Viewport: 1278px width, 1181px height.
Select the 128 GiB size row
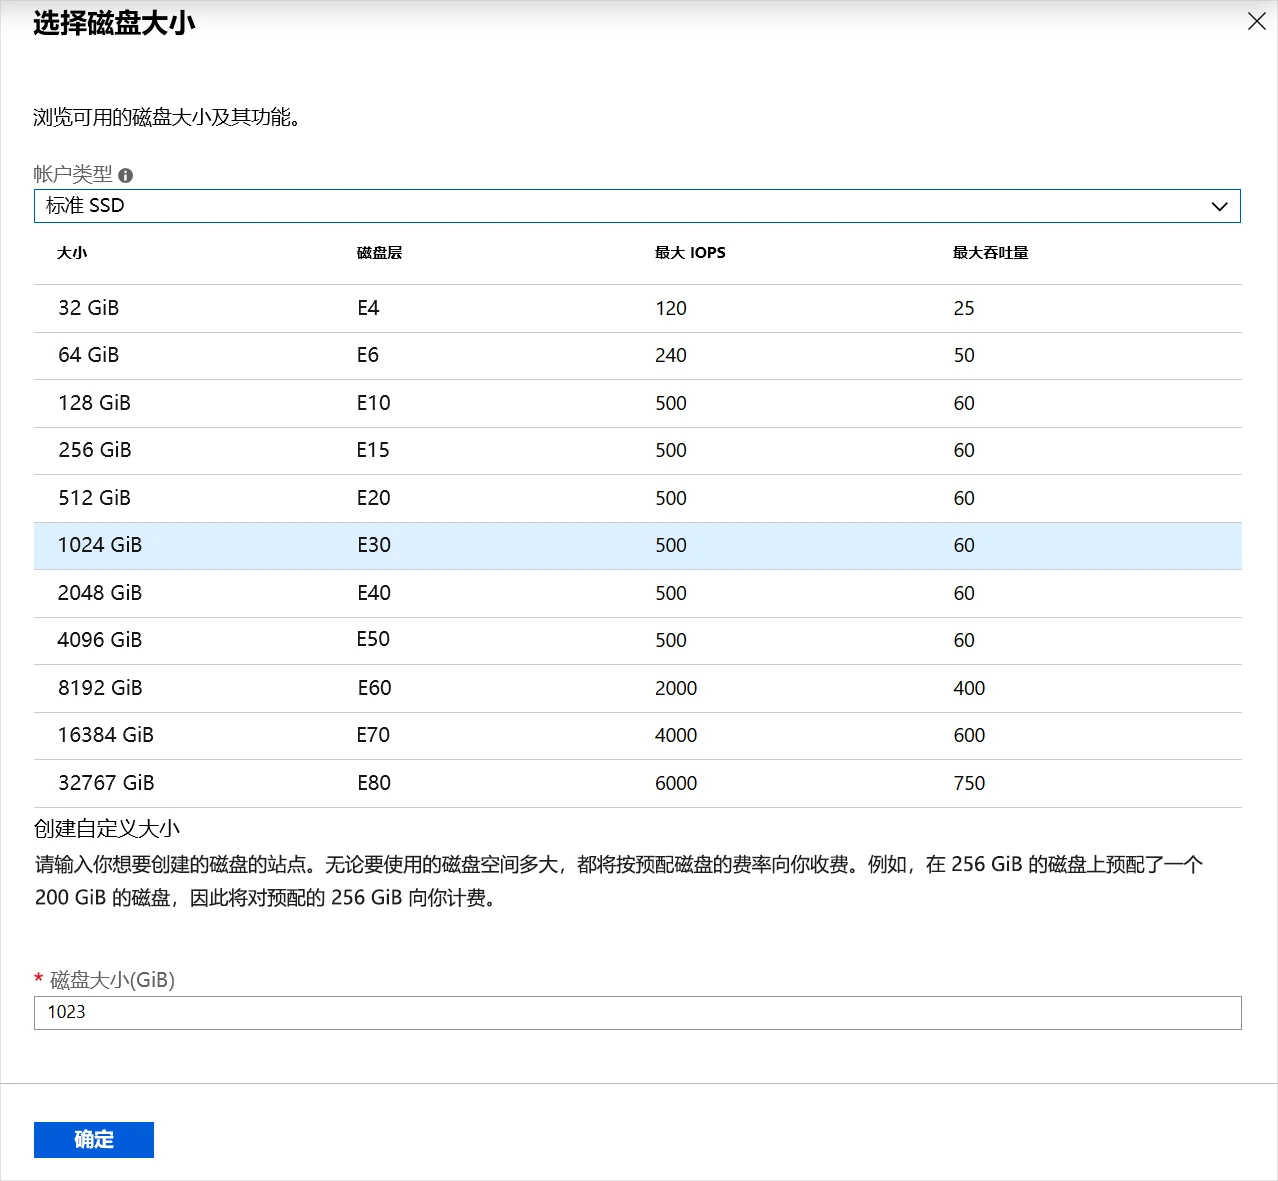(x=637, y=403)
